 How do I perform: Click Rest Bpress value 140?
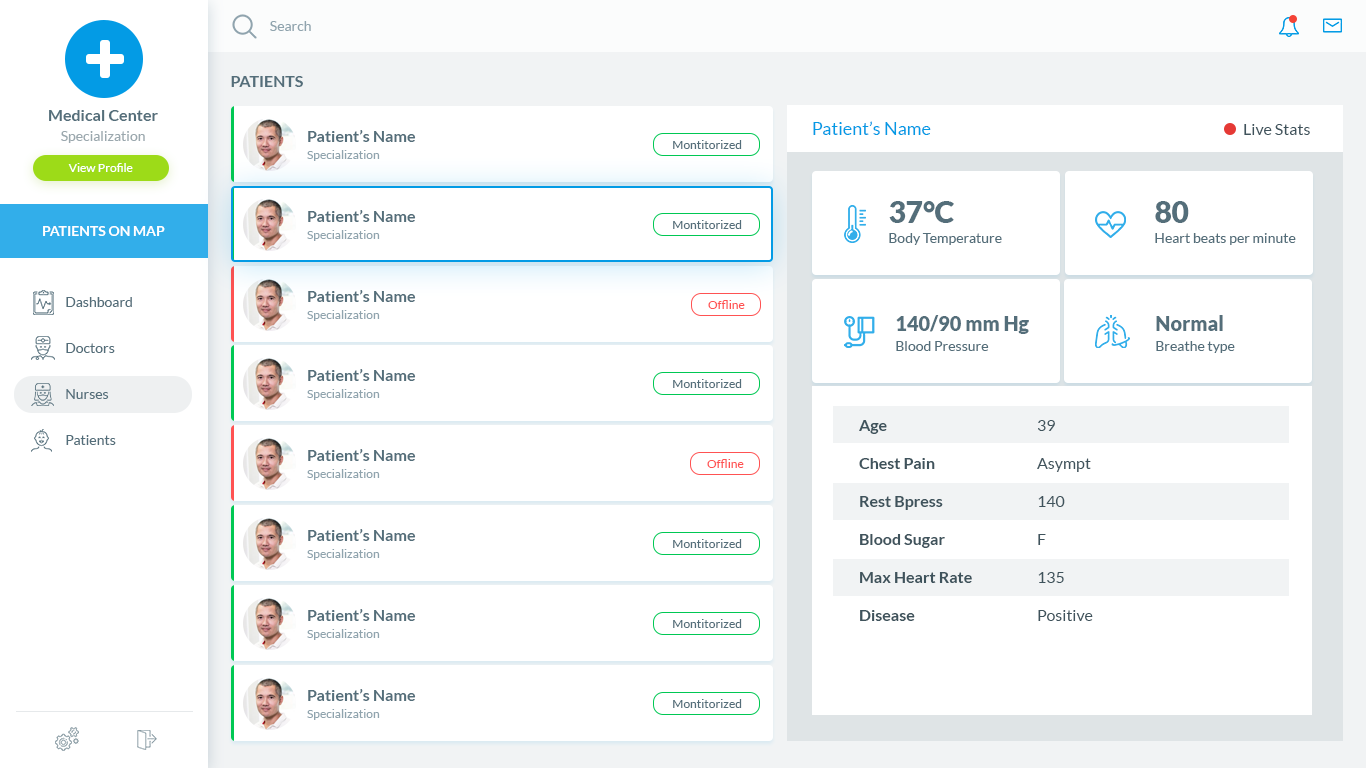1051,501
